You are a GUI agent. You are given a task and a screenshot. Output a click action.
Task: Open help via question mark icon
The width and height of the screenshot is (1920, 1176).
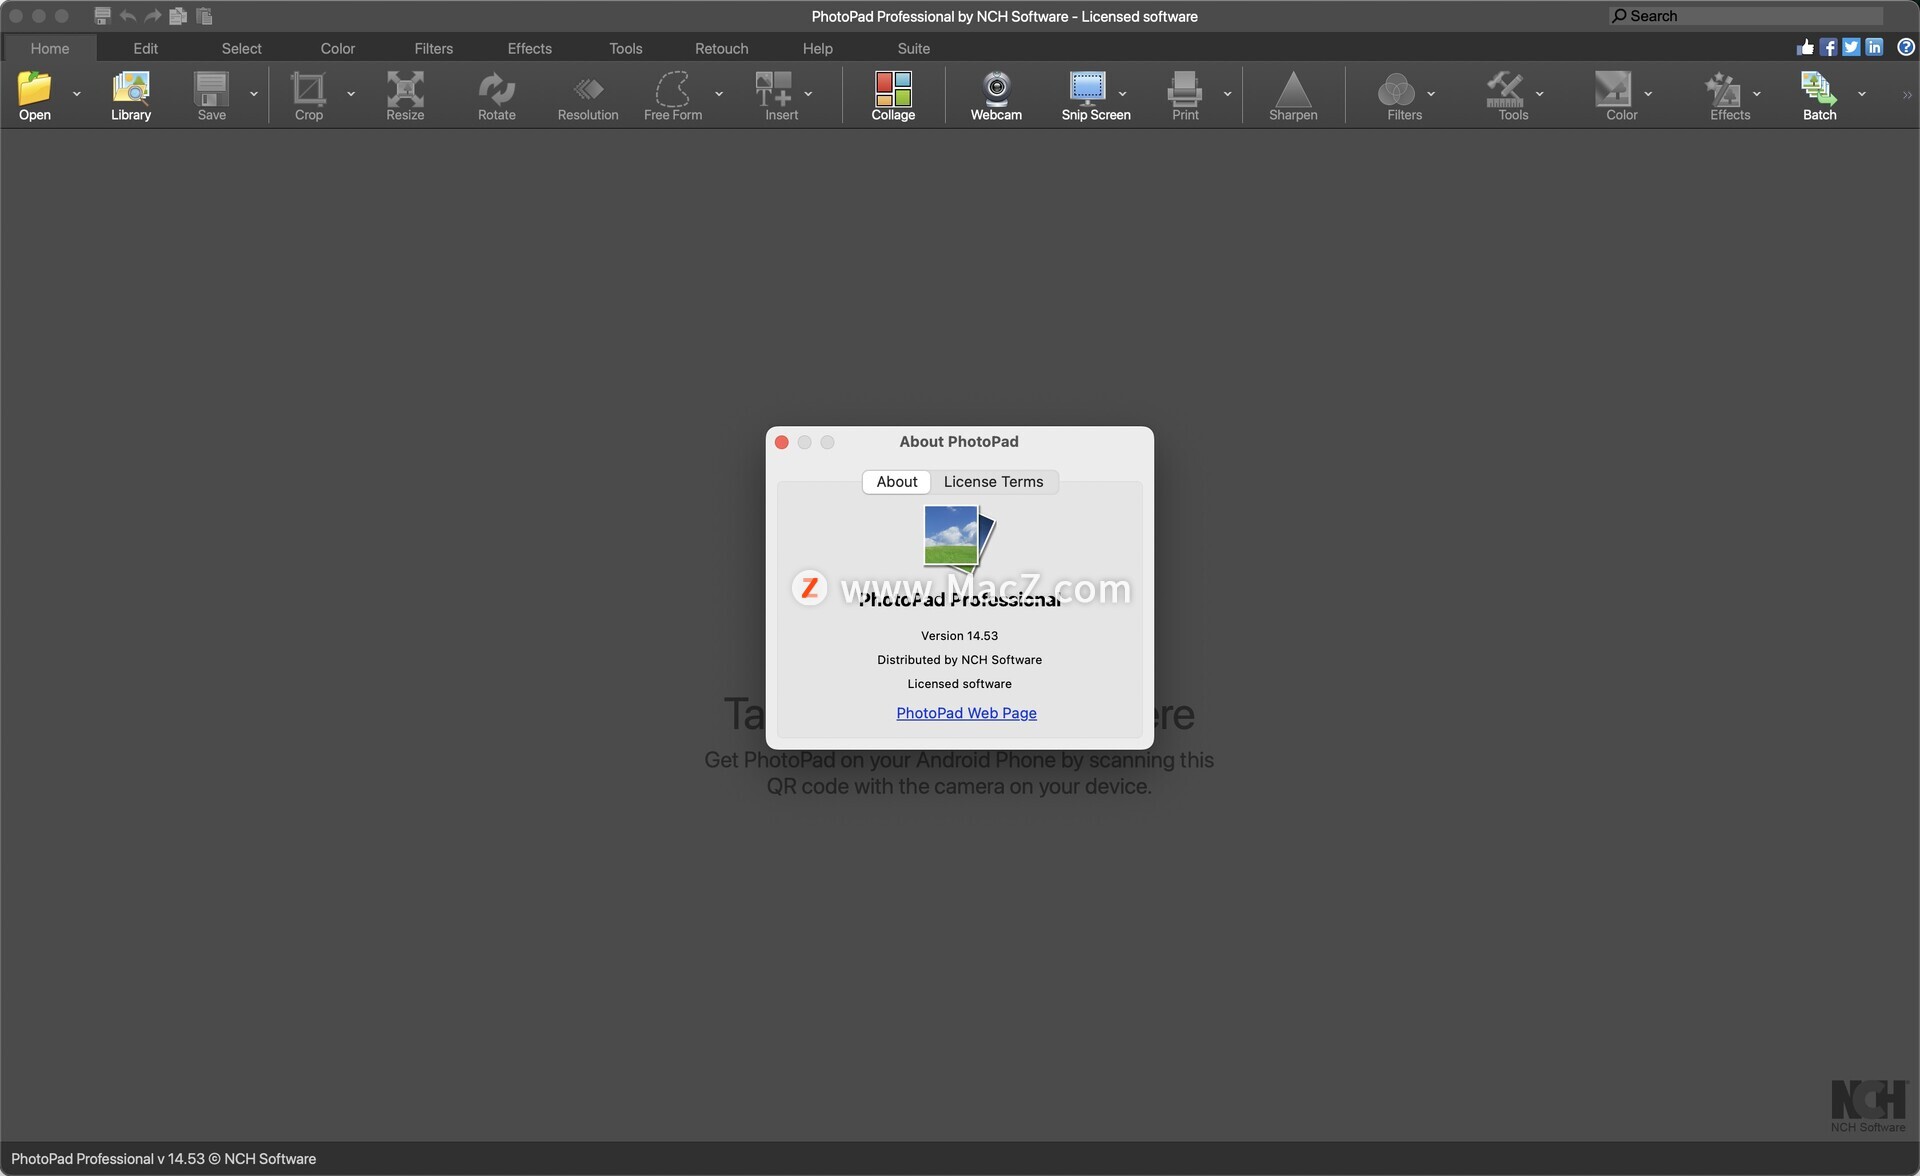(x=1906, y=47)
